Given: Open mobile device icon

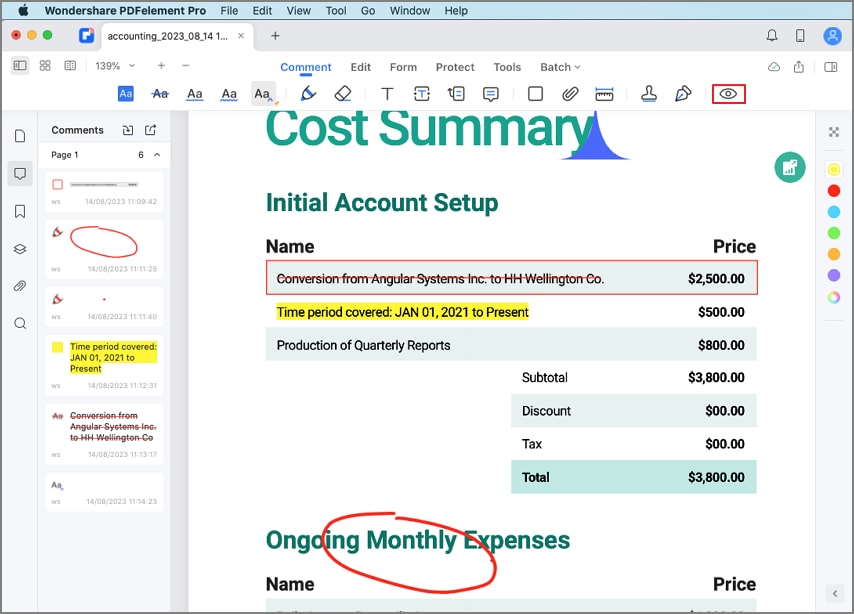Looking at the screenshot, I should point(800,36).
